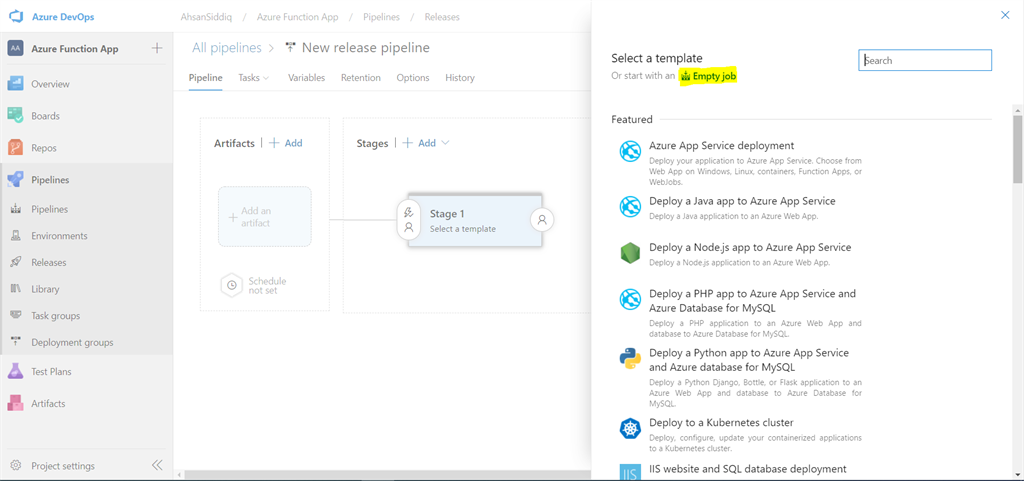Click the plus icon beside Azure Function App
This screenshot has height=481, width=1024.
click(157, 48)
